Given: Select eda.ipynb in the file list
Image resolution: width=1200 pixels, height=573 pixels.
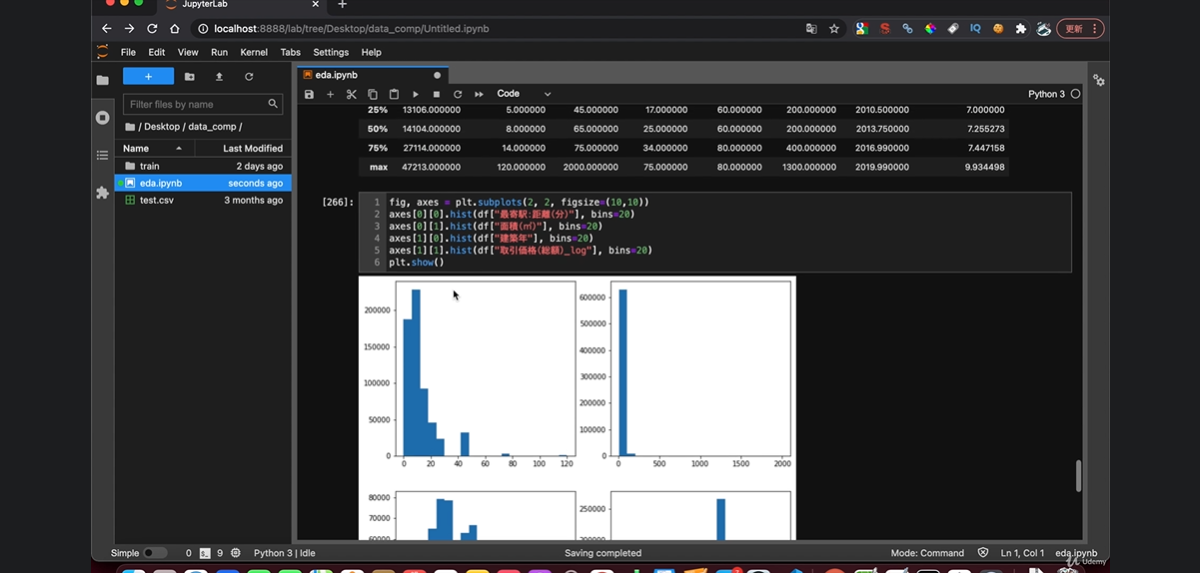Looking at the screenshot, I should [x=203, y=183].
